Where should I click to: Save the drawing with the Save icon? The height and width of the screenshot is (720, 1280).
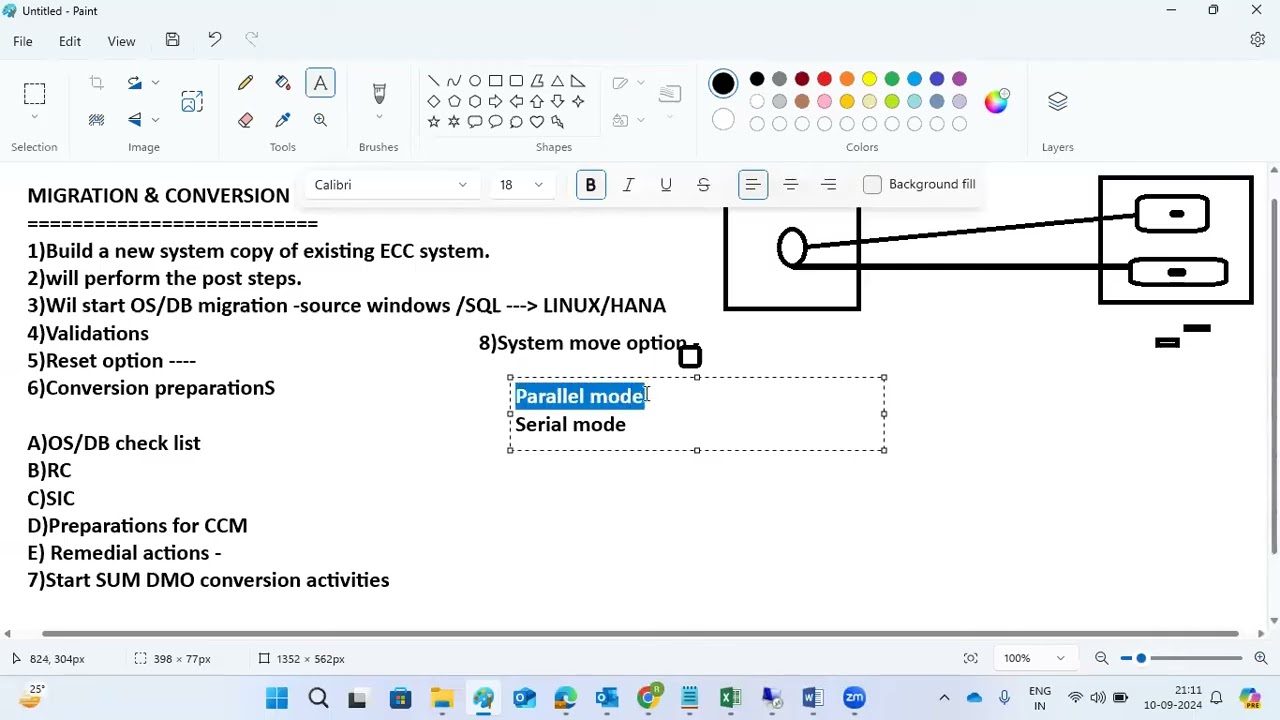[172, 41]
